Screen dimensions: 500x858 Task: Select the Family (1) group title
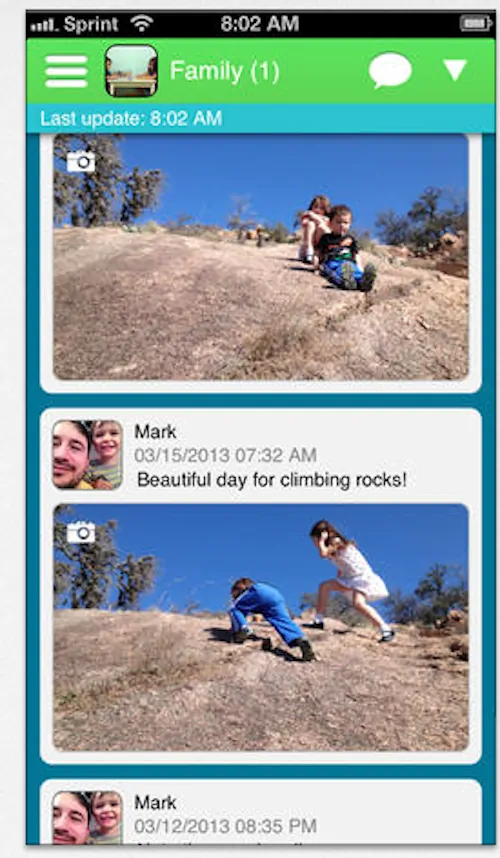point(225,71)
